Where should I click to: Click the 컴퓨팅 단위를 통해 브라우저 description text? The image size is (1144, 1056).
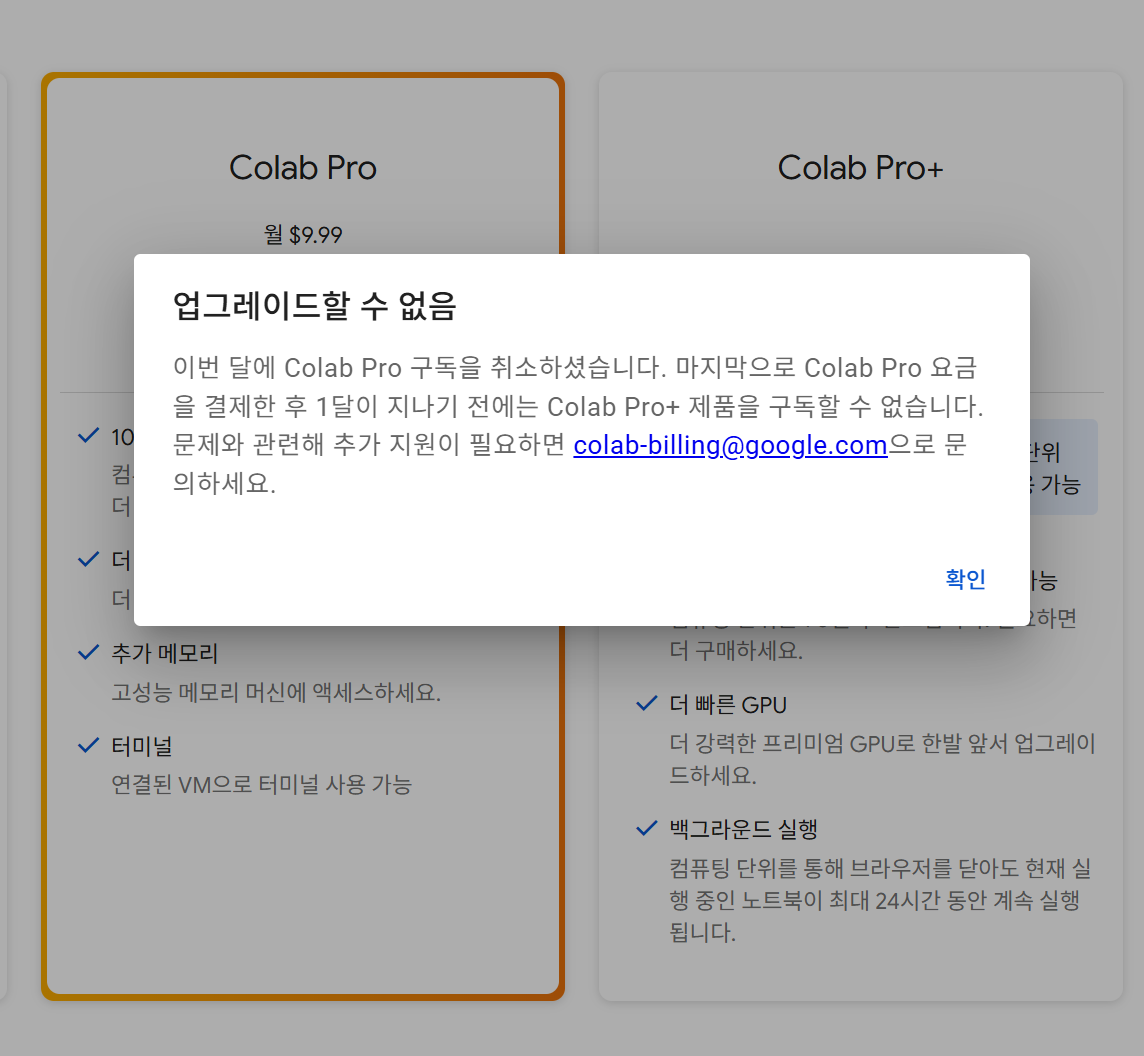click(x=881, y=900)
